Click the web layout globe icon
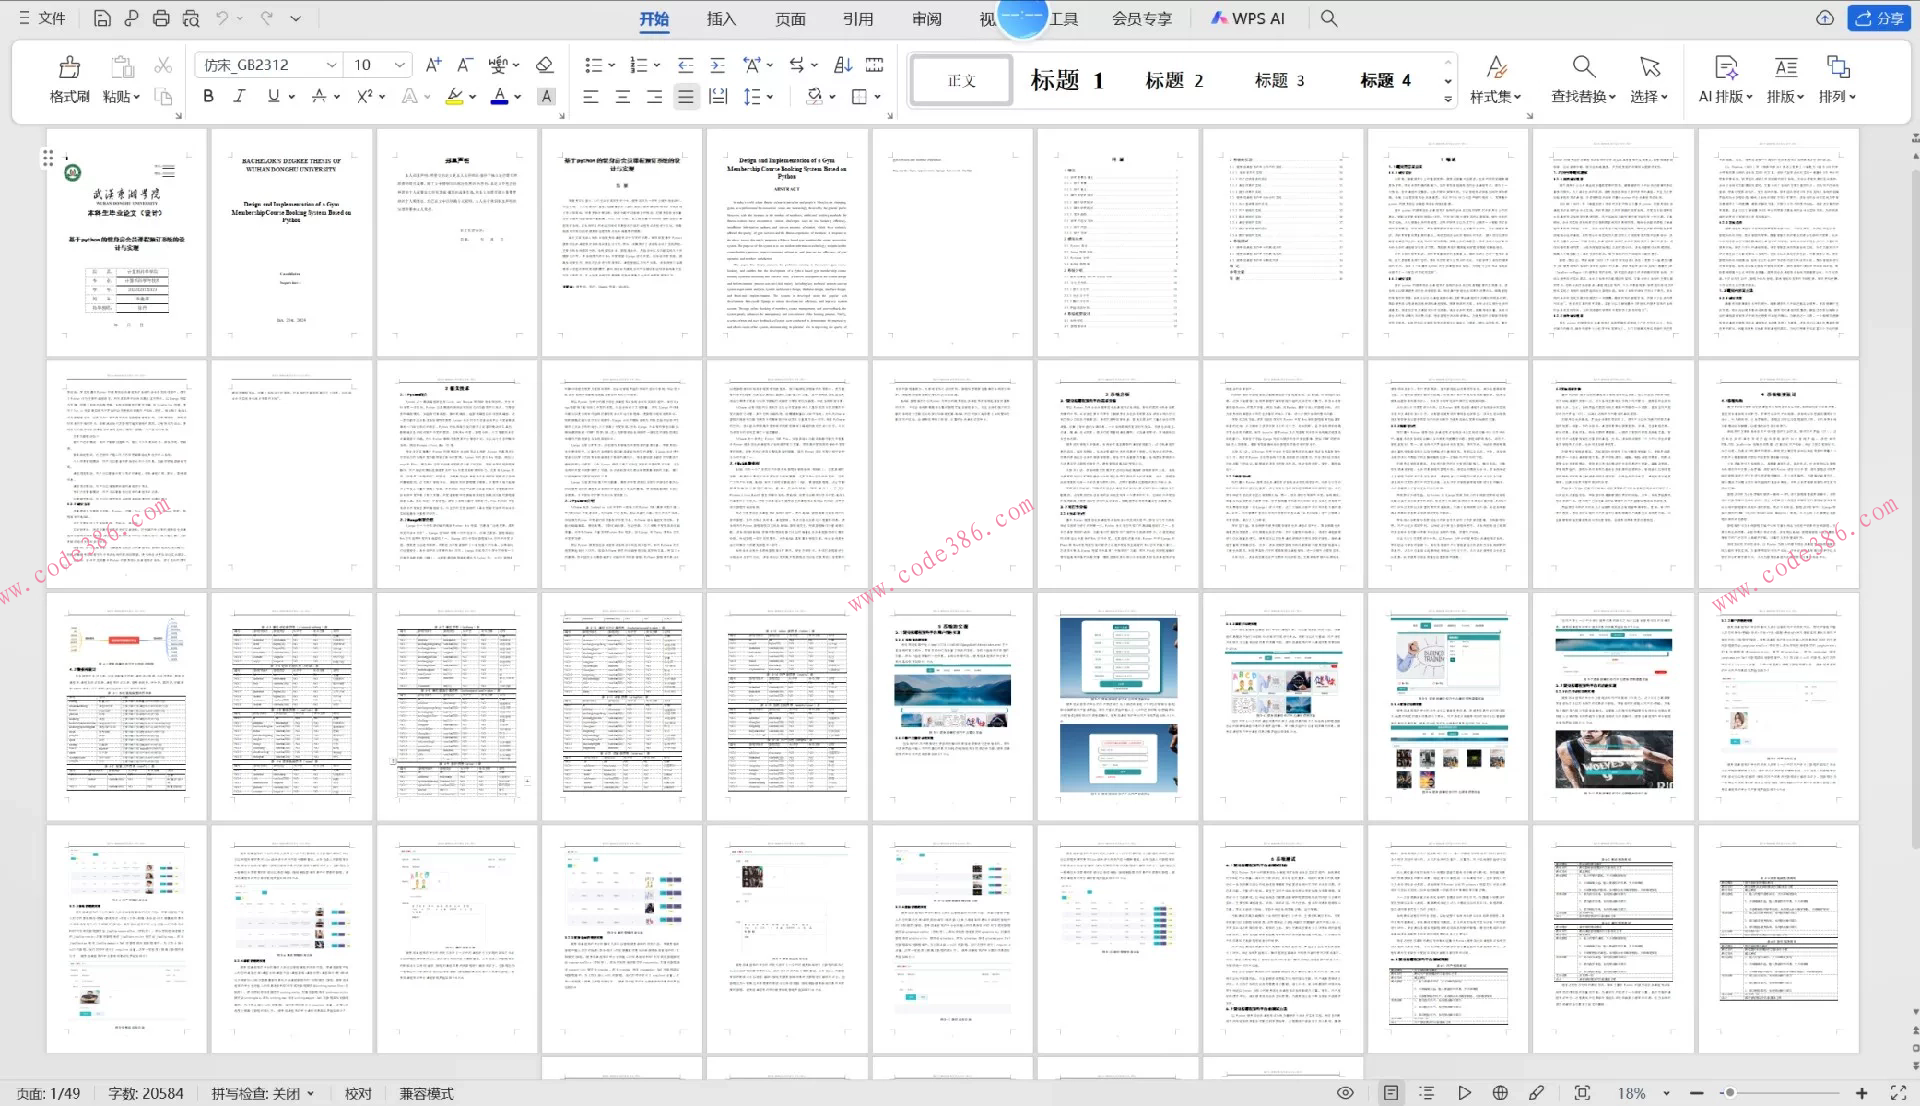Screen dimensions: 1920x1106 point(1500,1093)
